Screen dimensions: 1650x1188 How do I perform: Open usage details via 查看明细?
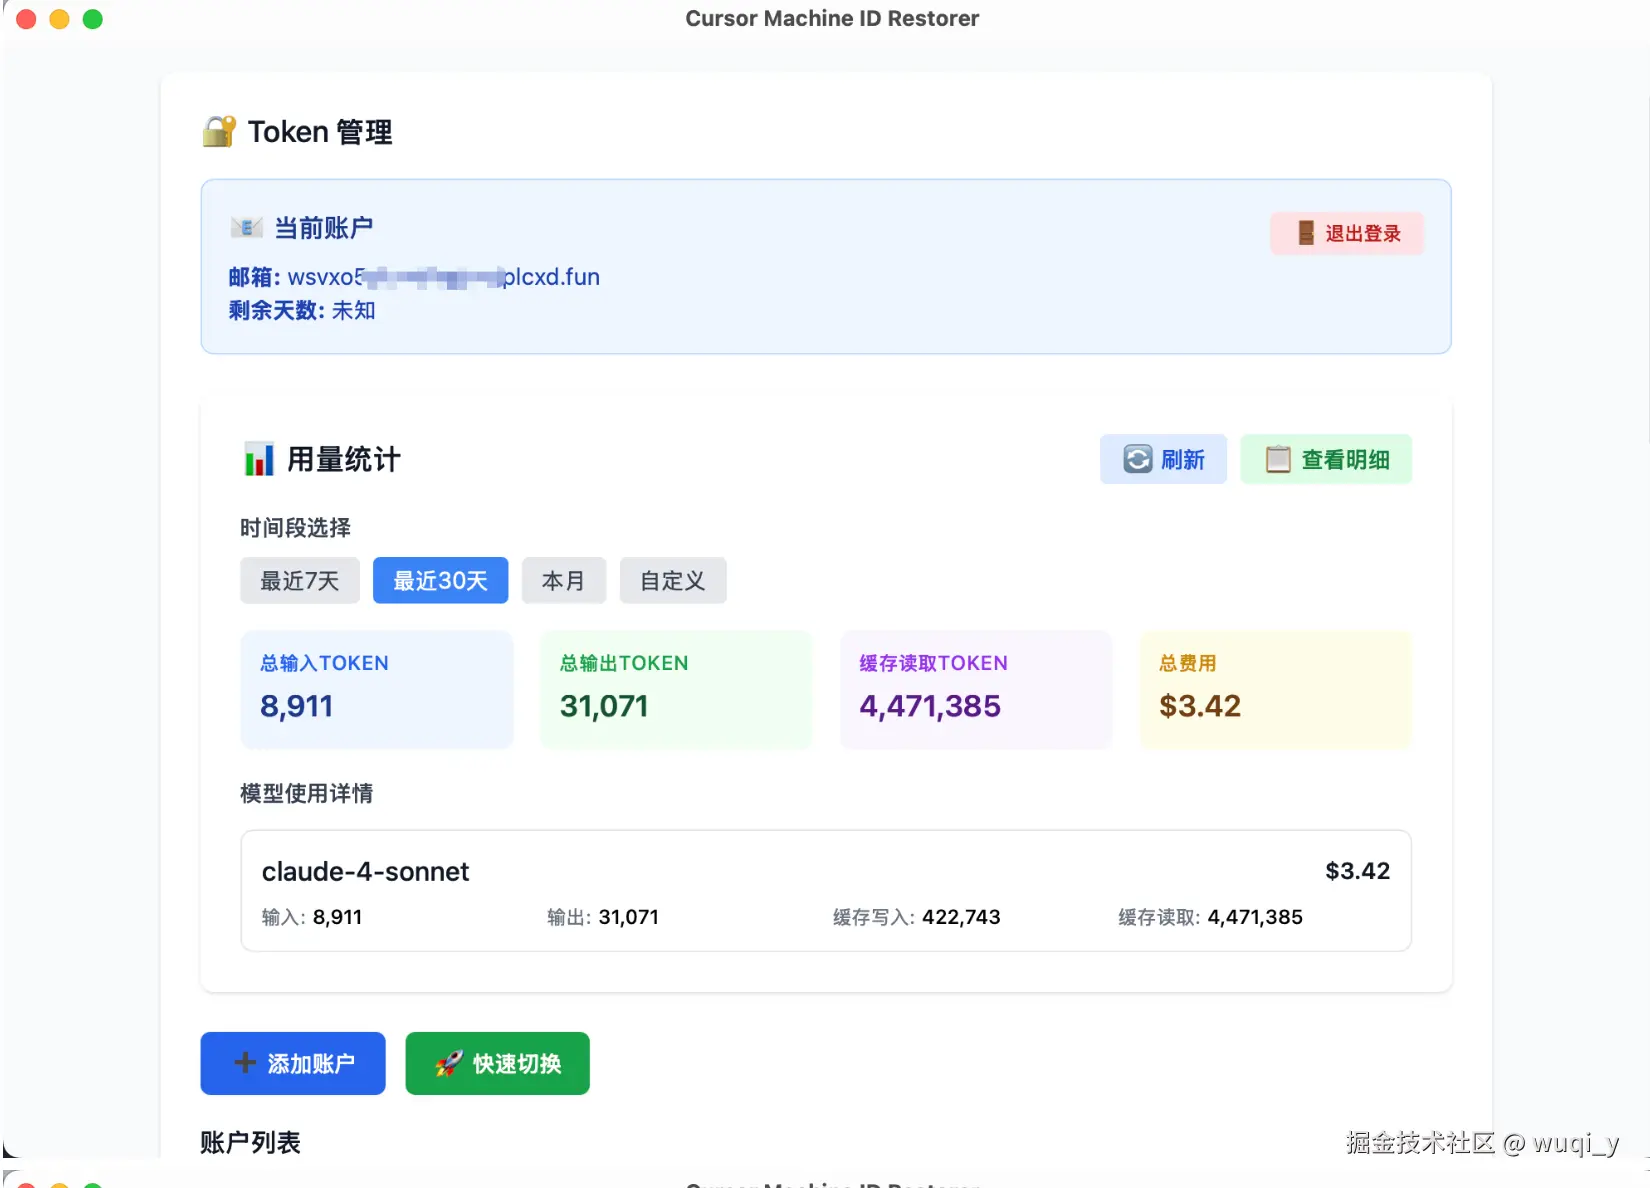coord(1326,459)
